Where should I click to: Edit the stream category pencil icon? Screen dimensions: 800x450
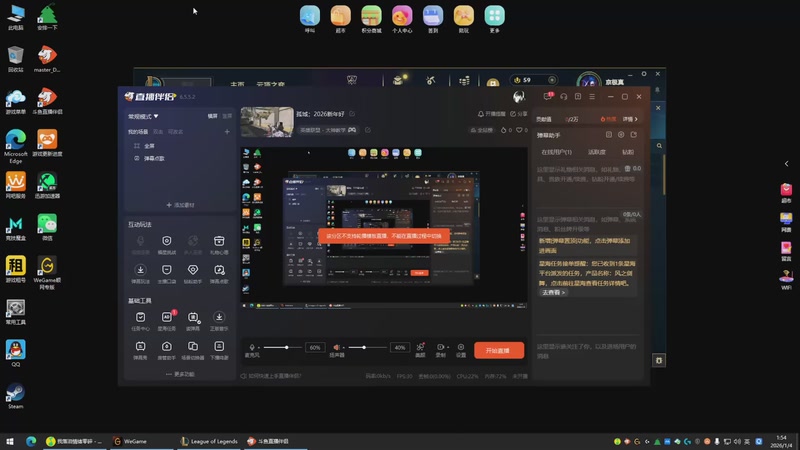pos(367,130)
